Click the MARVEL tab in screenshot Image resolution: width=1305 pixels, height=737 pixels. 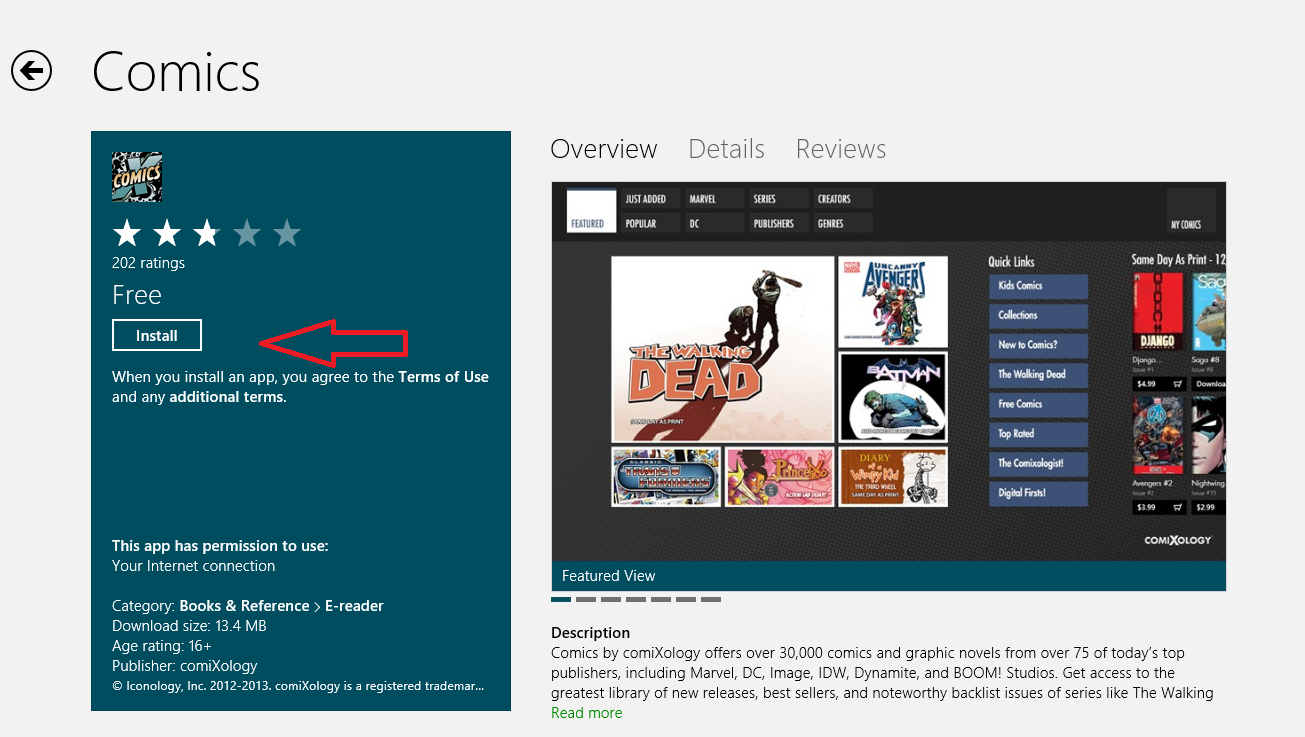point(714,198)
